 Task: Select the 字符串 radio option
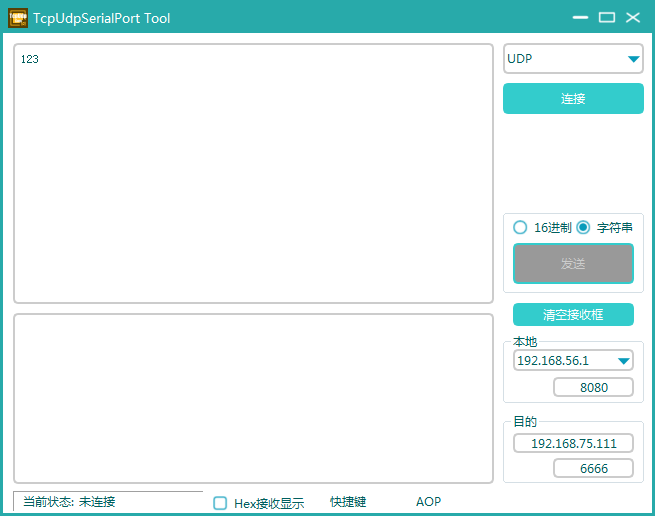point(583,228)
